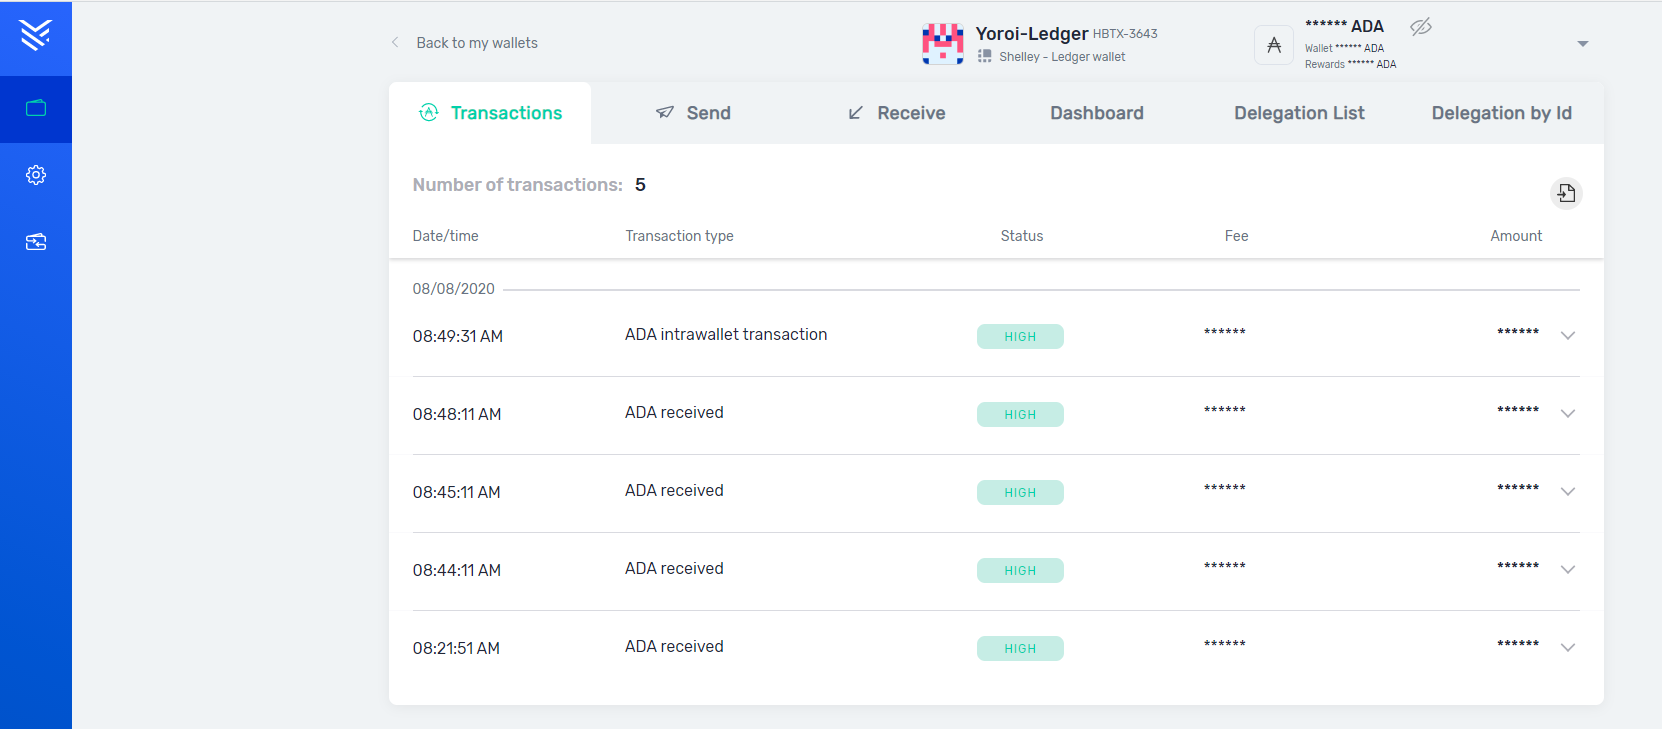The height and width of the screenshot is (729, 1662).
Task: Open the Delegation List tab
Action: (1299, 113)
